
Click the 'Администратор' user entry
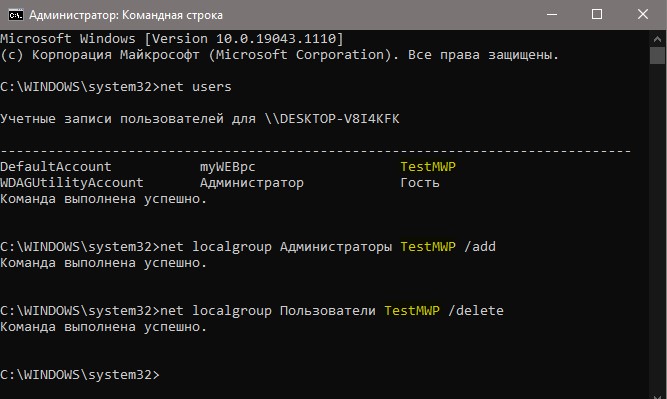[x=252, y=182]
